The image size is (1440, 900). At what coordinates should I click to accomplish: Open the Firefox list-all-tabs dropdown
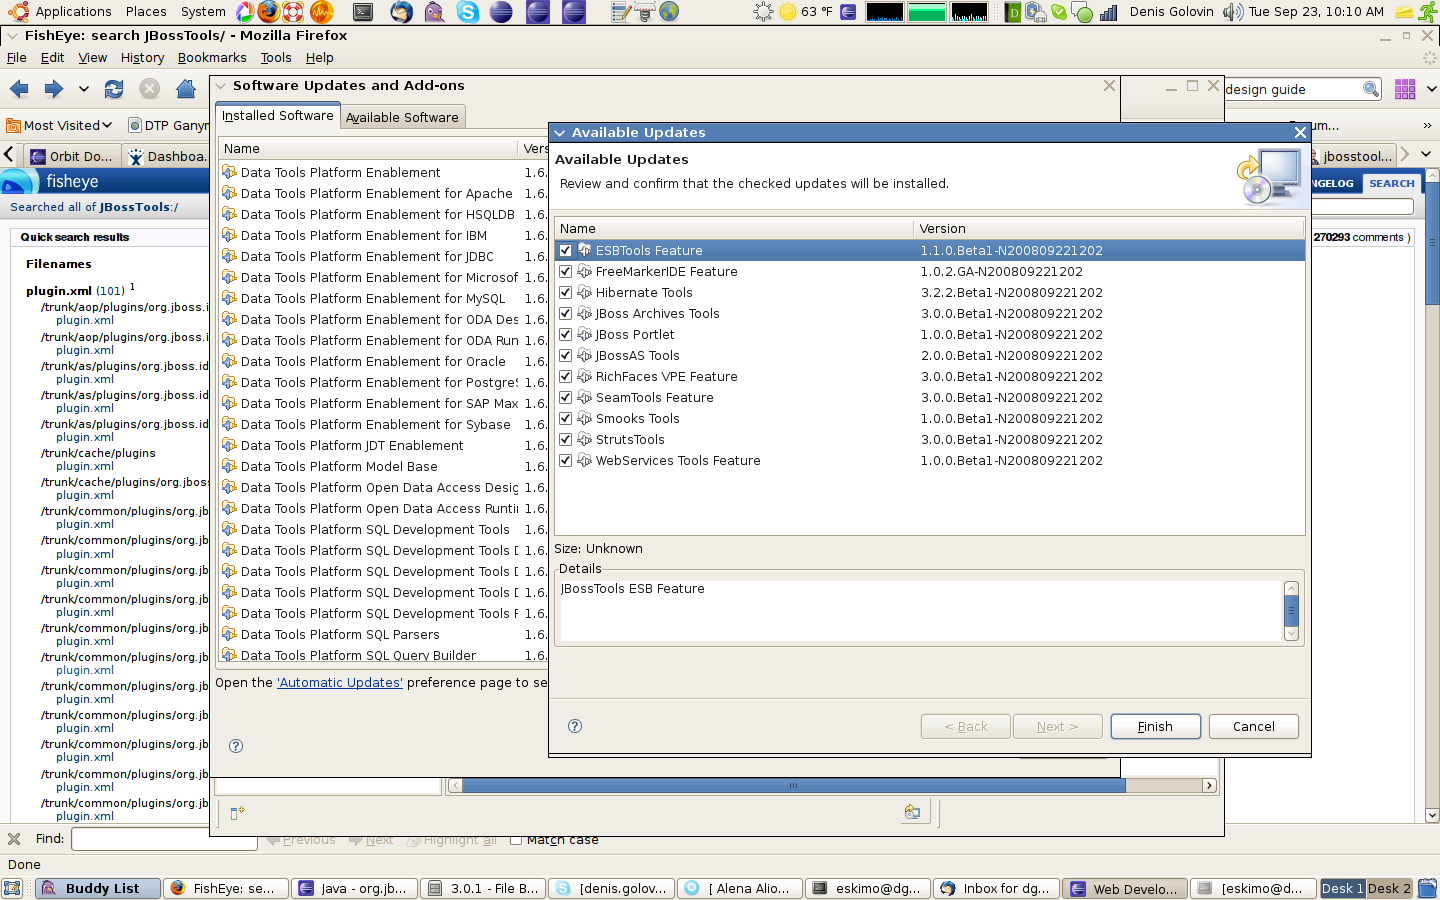point(1426,155)
